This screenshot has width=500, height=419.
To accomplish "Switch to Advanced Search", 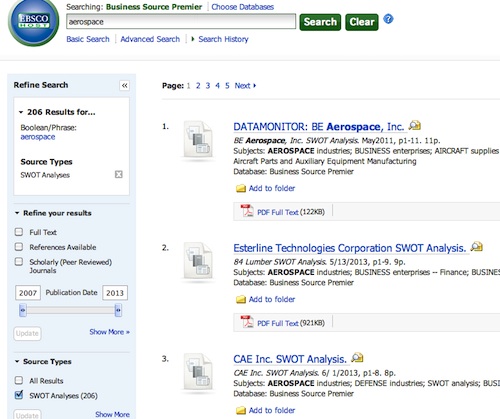I will [150, 39].
